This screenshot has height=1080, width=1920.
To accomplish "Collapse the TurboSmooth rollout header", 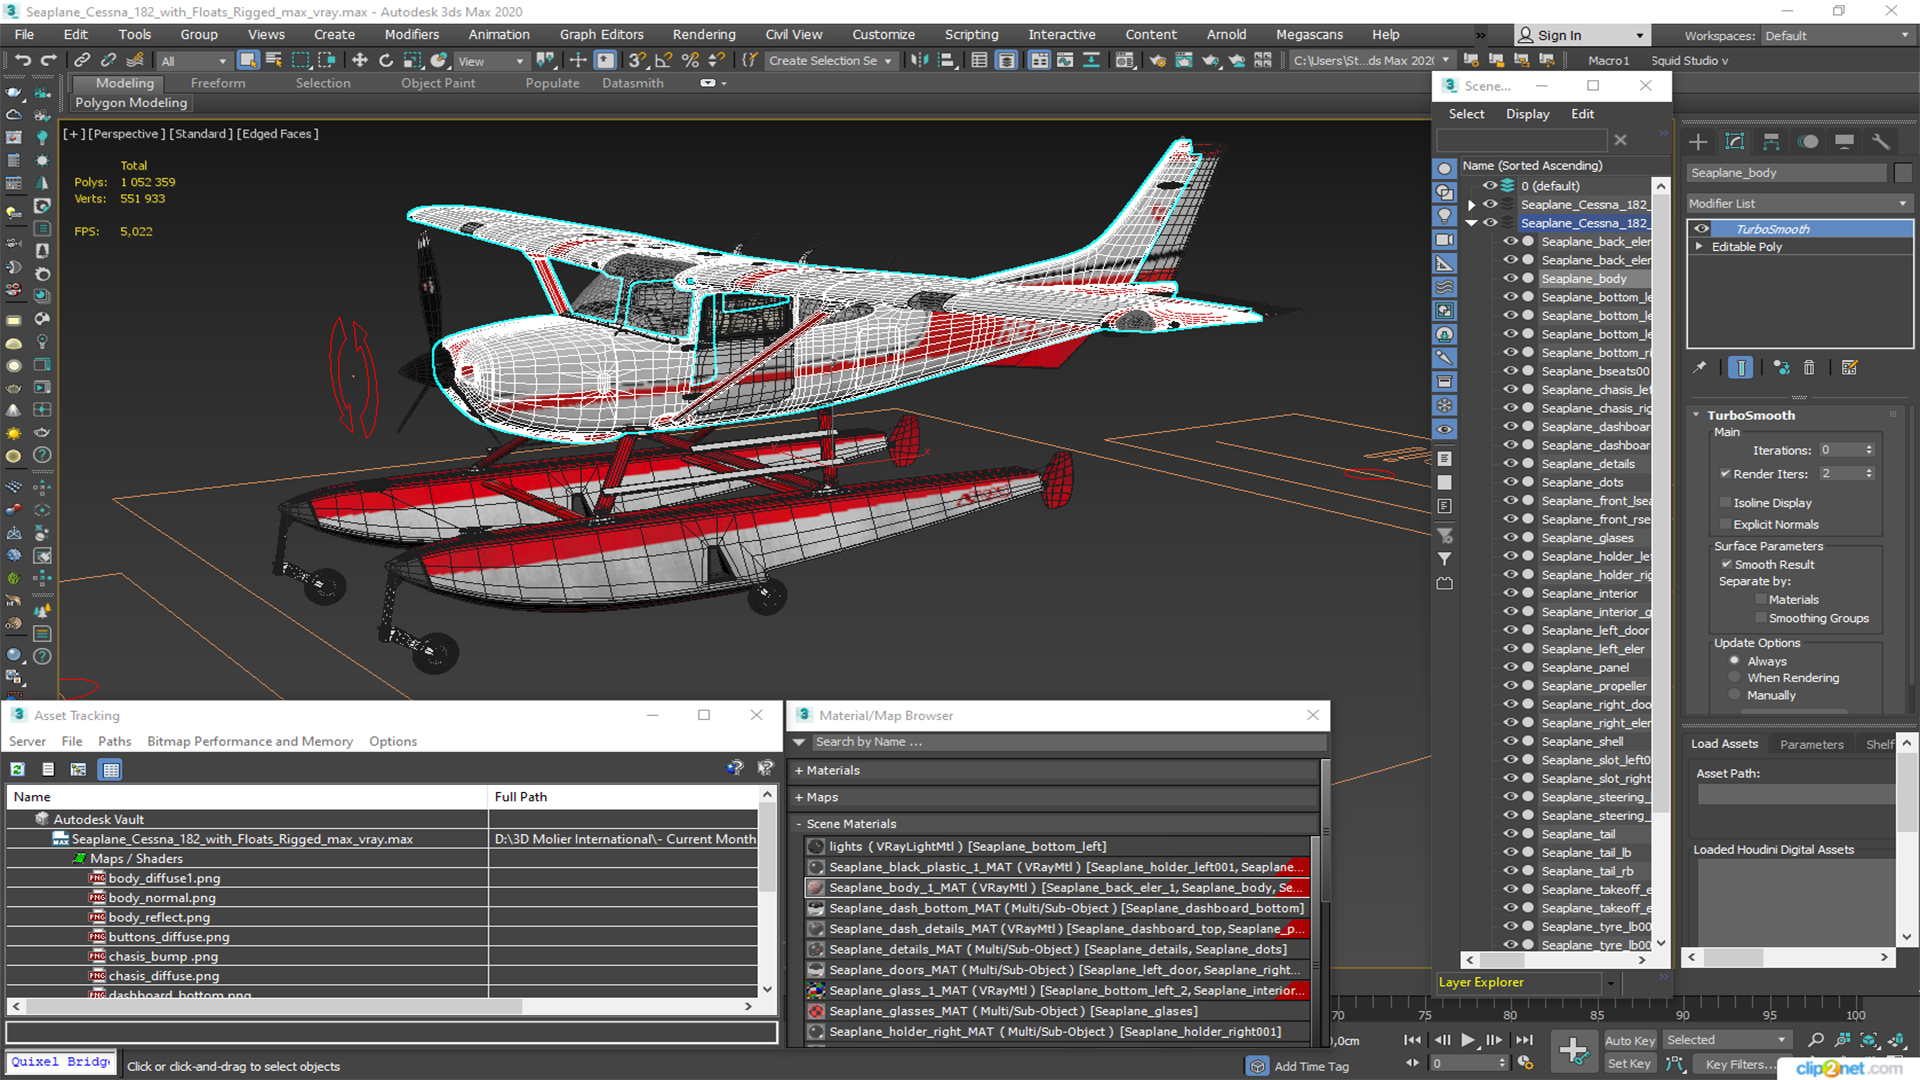I will point(1750,415).
